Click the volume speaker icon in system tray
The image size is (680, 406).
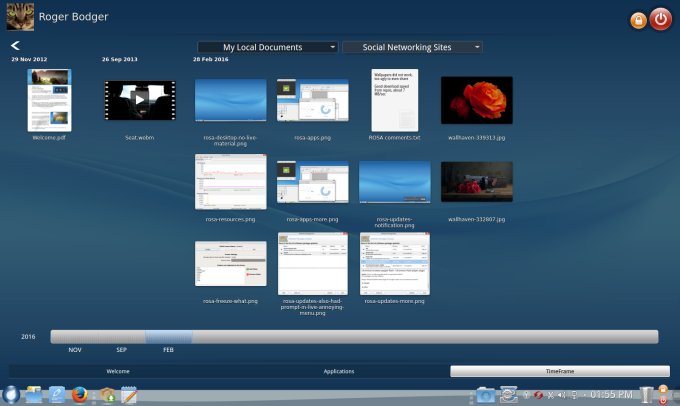(562, 395)
